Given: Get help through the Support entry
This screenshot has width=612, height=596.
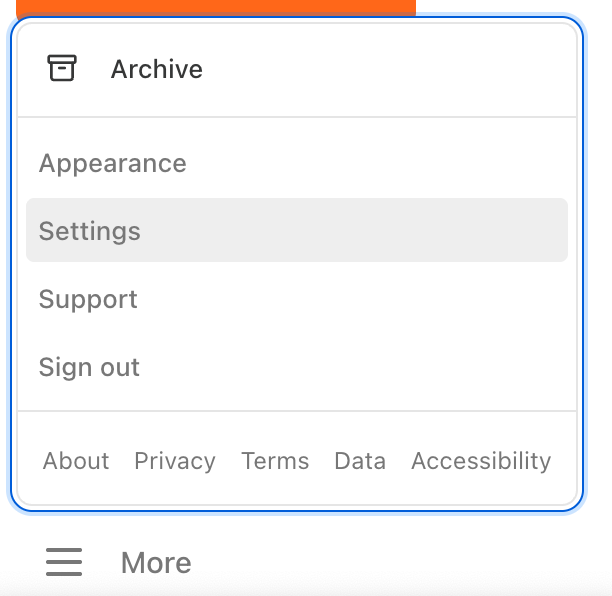Looking at the screenshot, I should pyautogui.click(x=88, y=299).
